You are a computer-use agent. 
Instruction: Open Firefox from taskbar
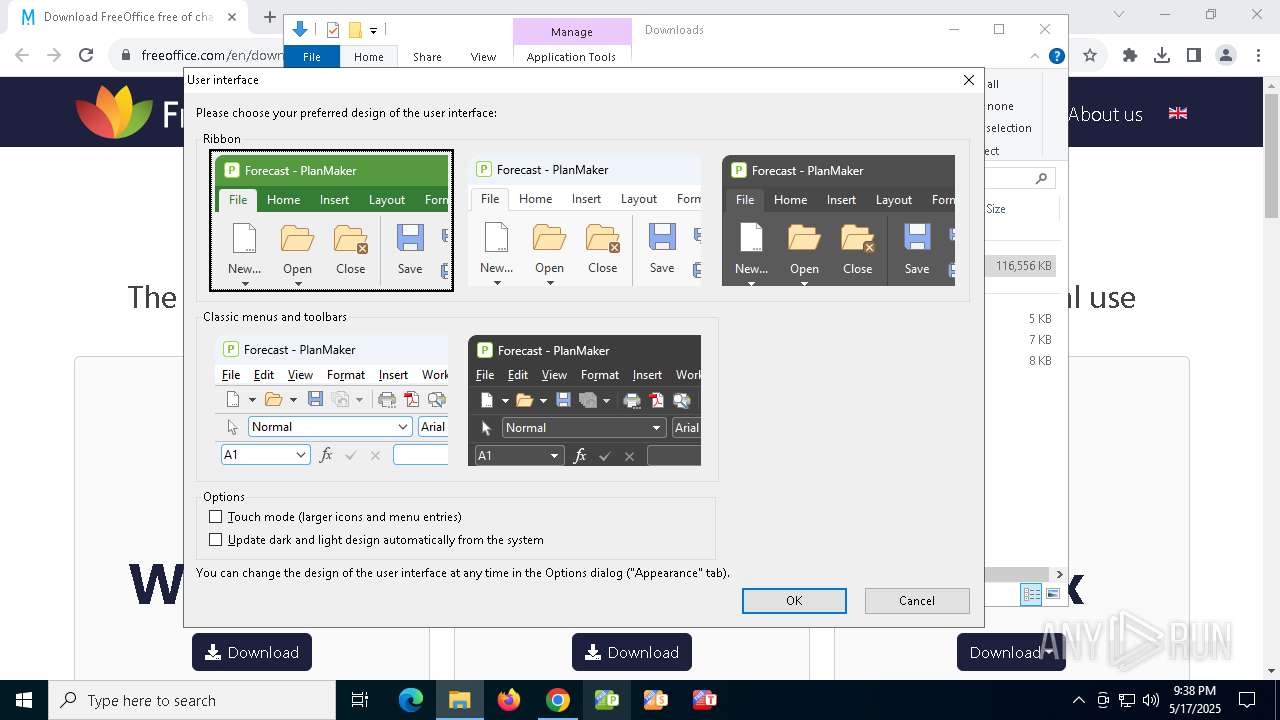tap(509, 700)
